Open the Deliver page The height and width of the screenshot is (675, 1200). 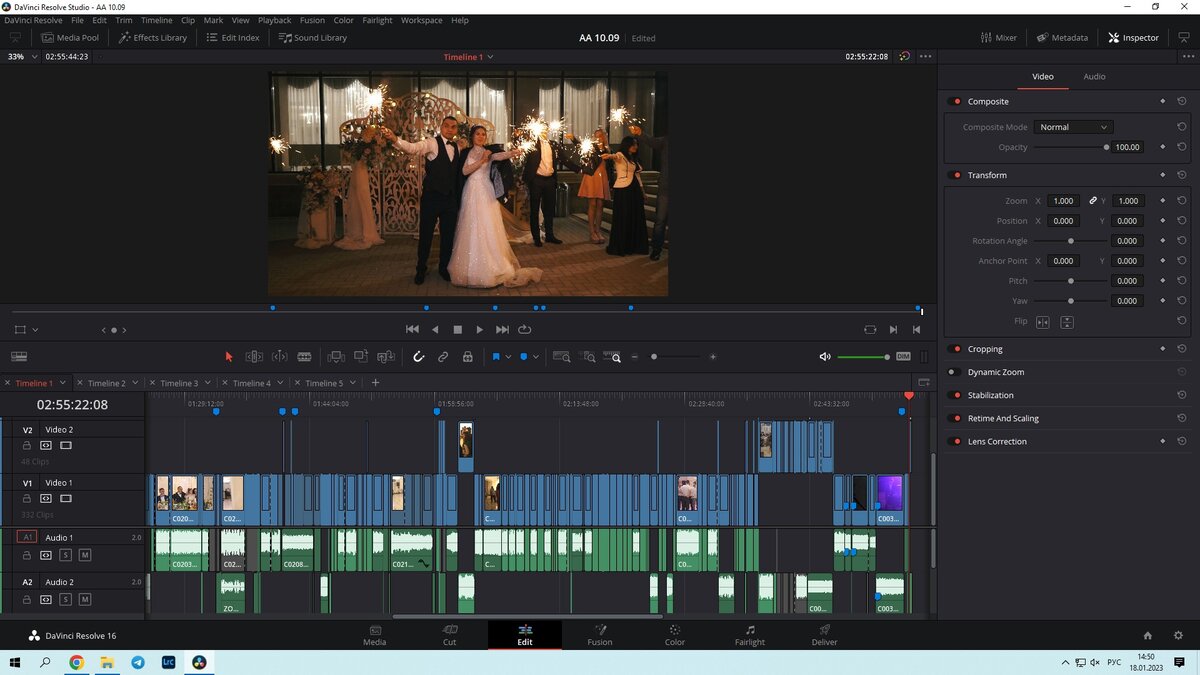coord(824,635)
